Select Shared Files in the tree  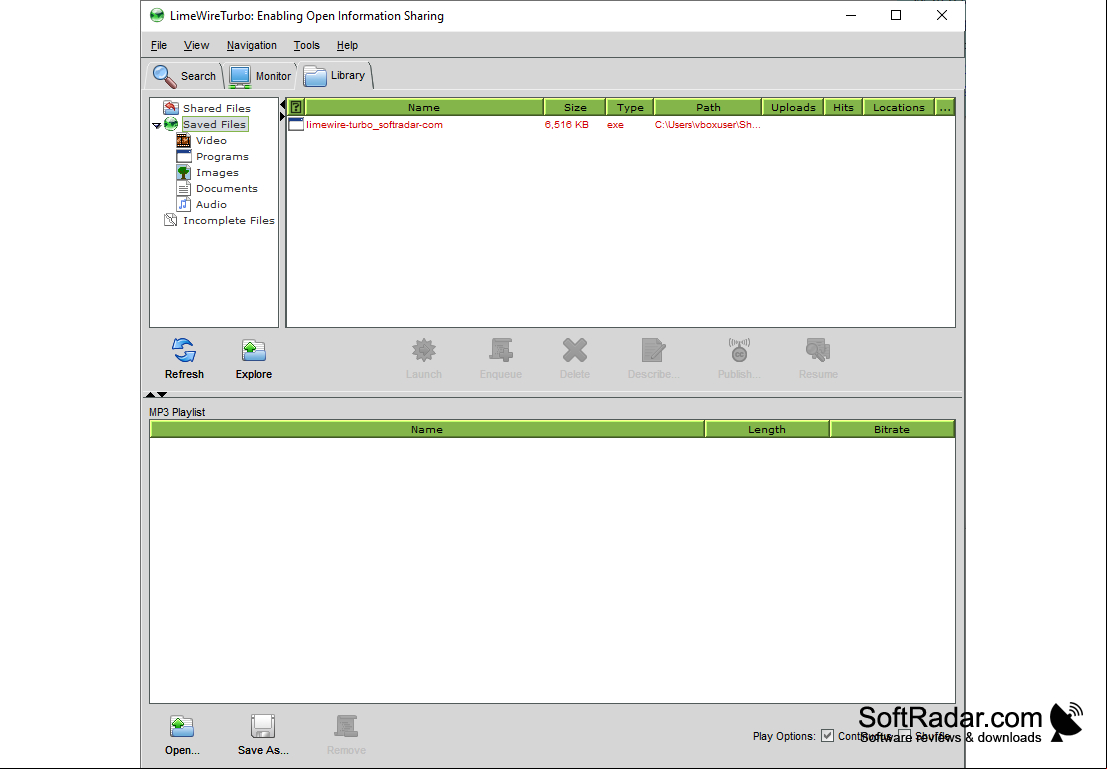pyautogui.click(x=217, y=108)
